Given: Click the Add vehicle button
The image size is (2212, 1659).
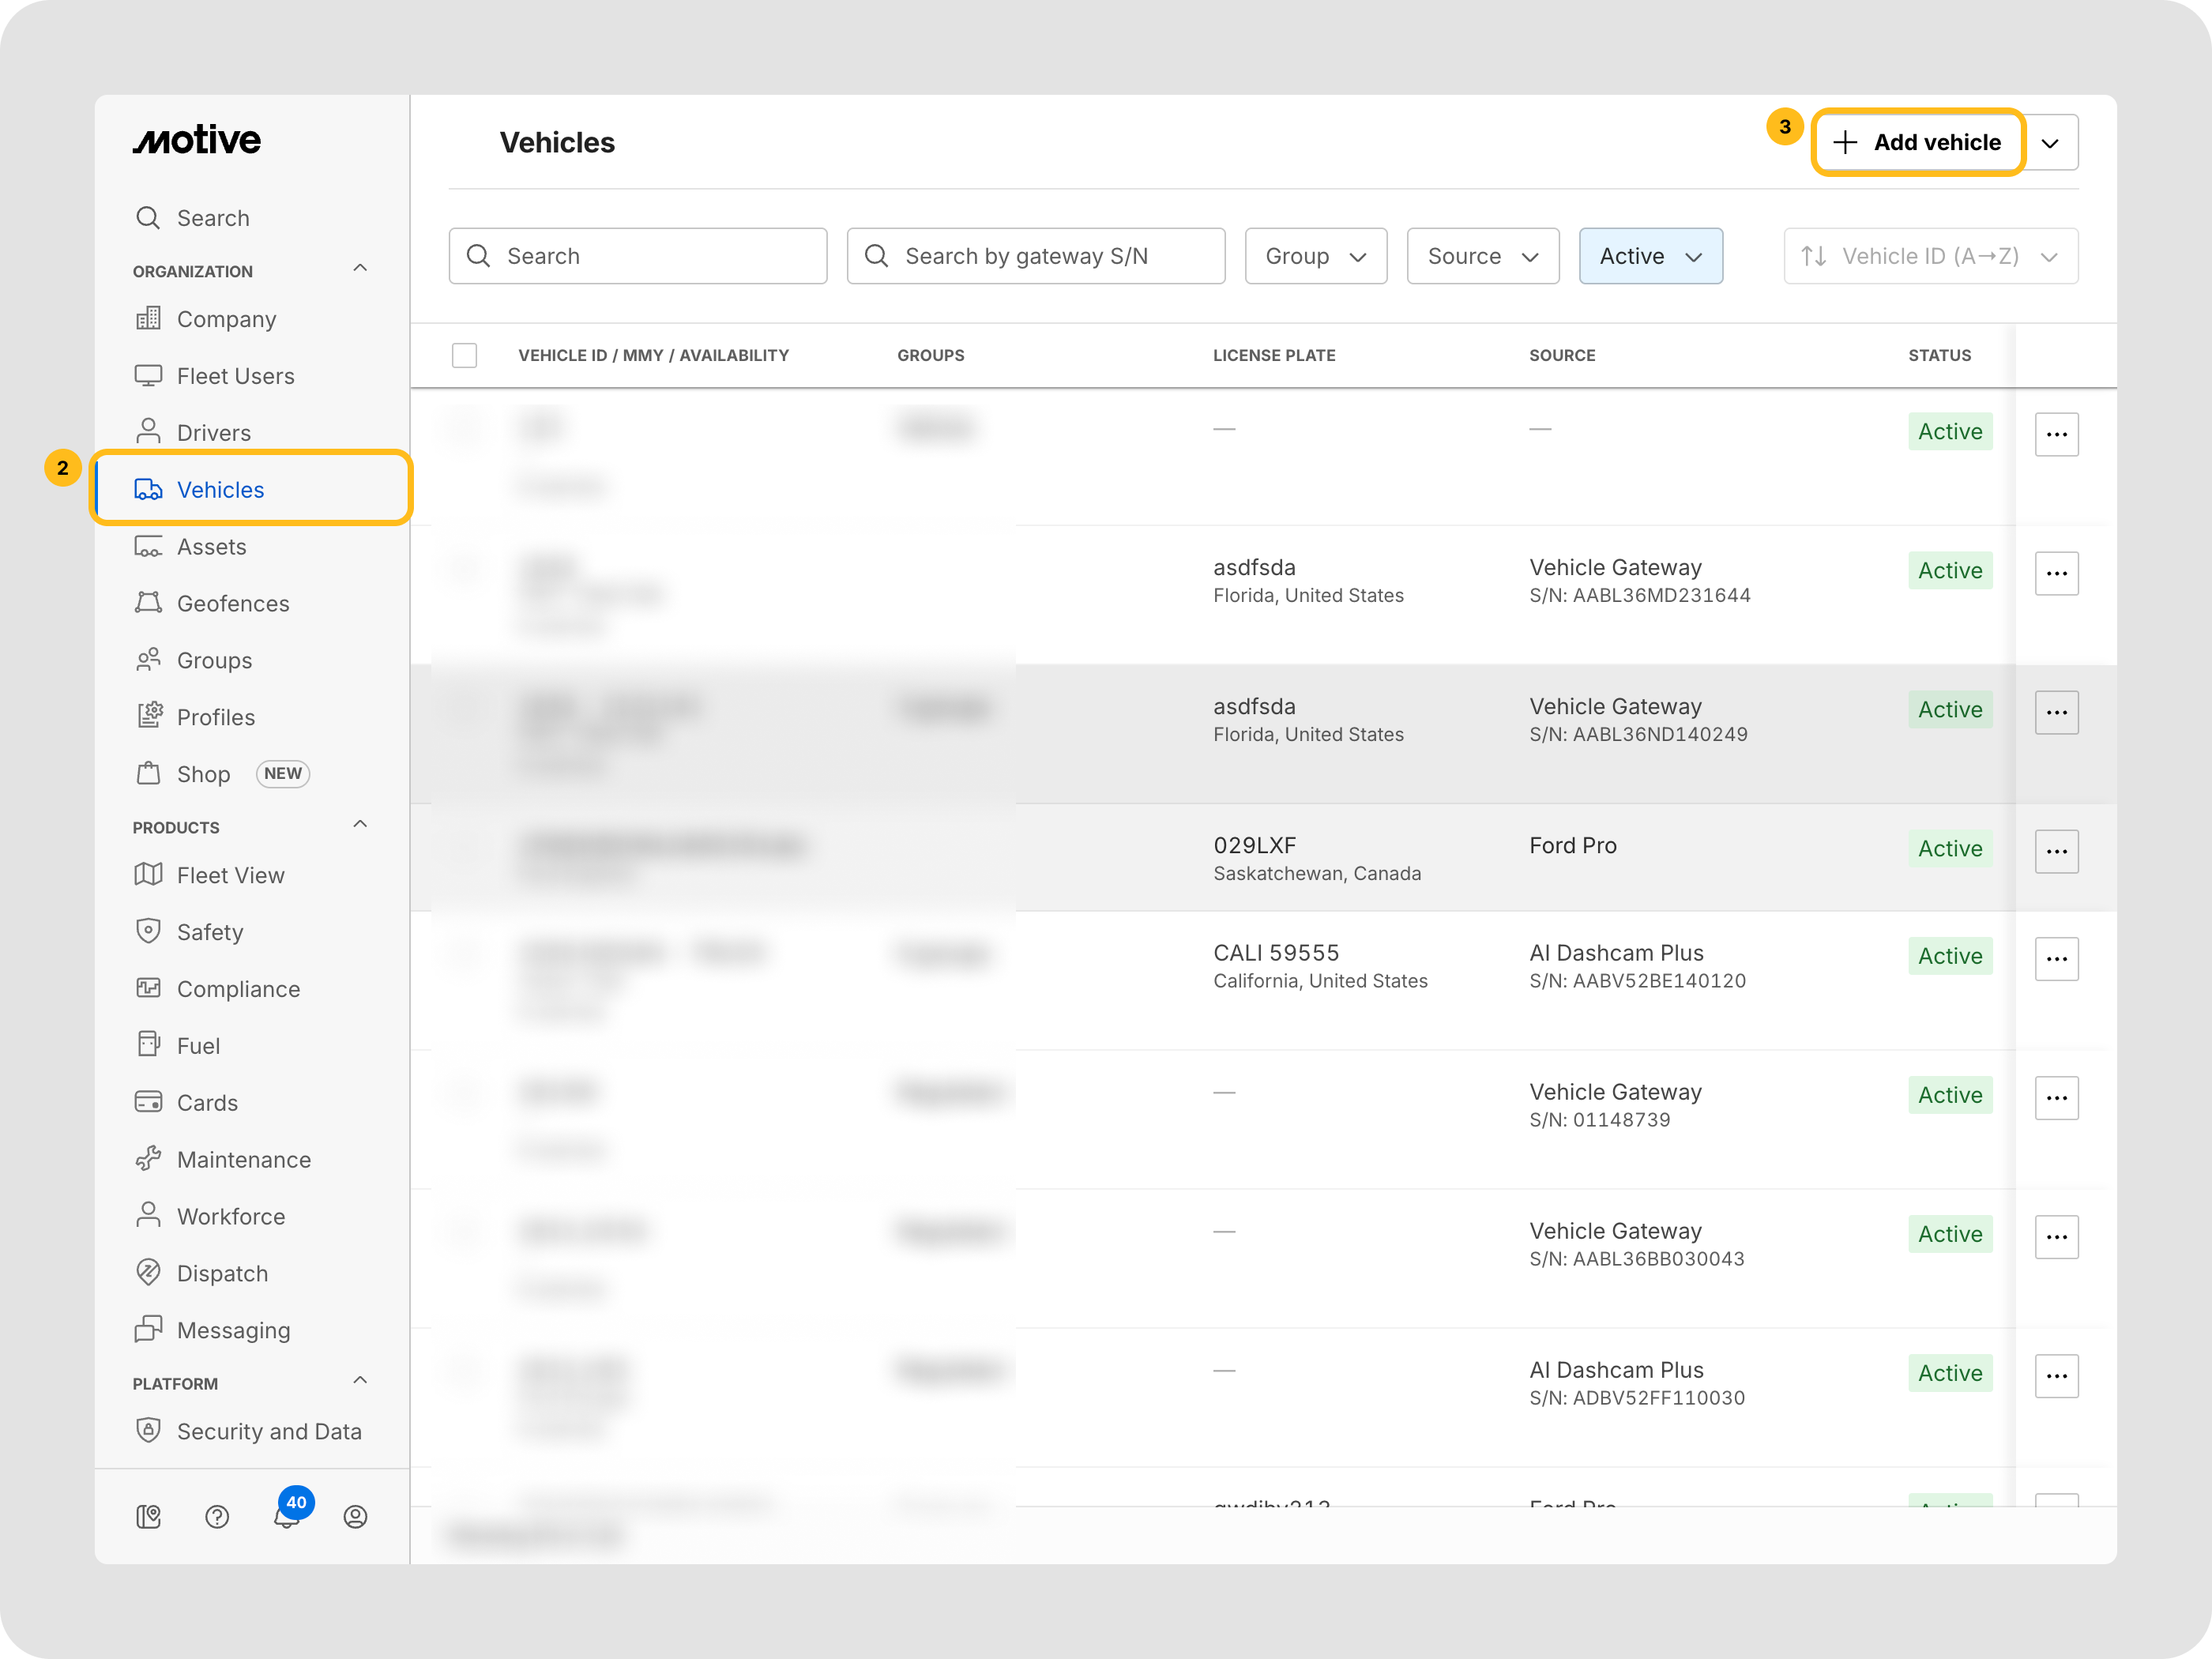Looking at the screenshot, I should coord(1917,143).
